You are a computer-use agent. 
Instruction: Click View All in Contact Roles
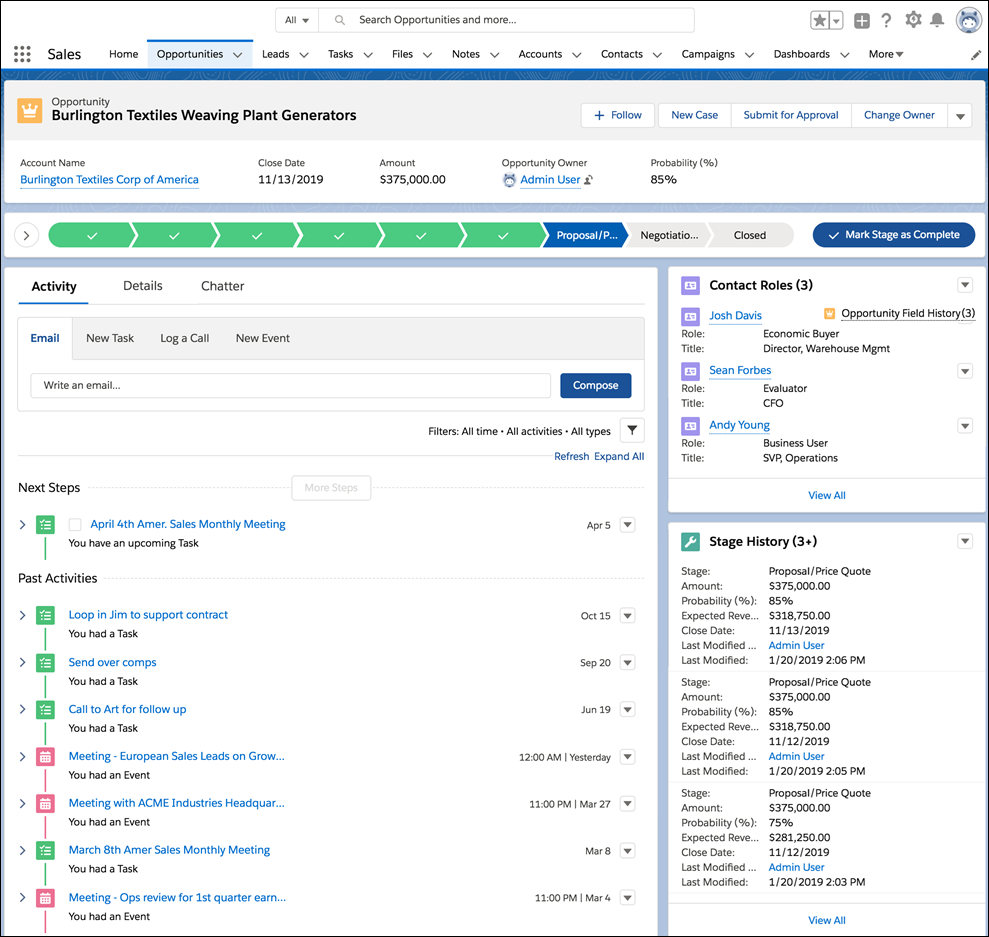(x=827, y=496)
